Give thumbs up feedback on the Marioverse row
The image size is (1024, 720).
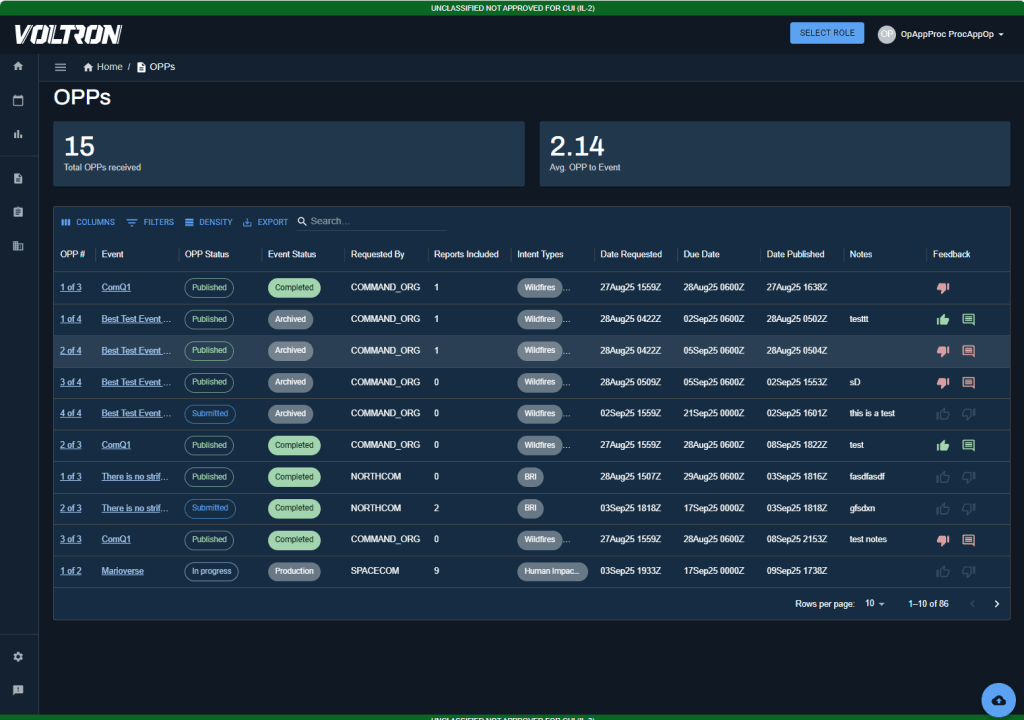click(x=942, y=571)
